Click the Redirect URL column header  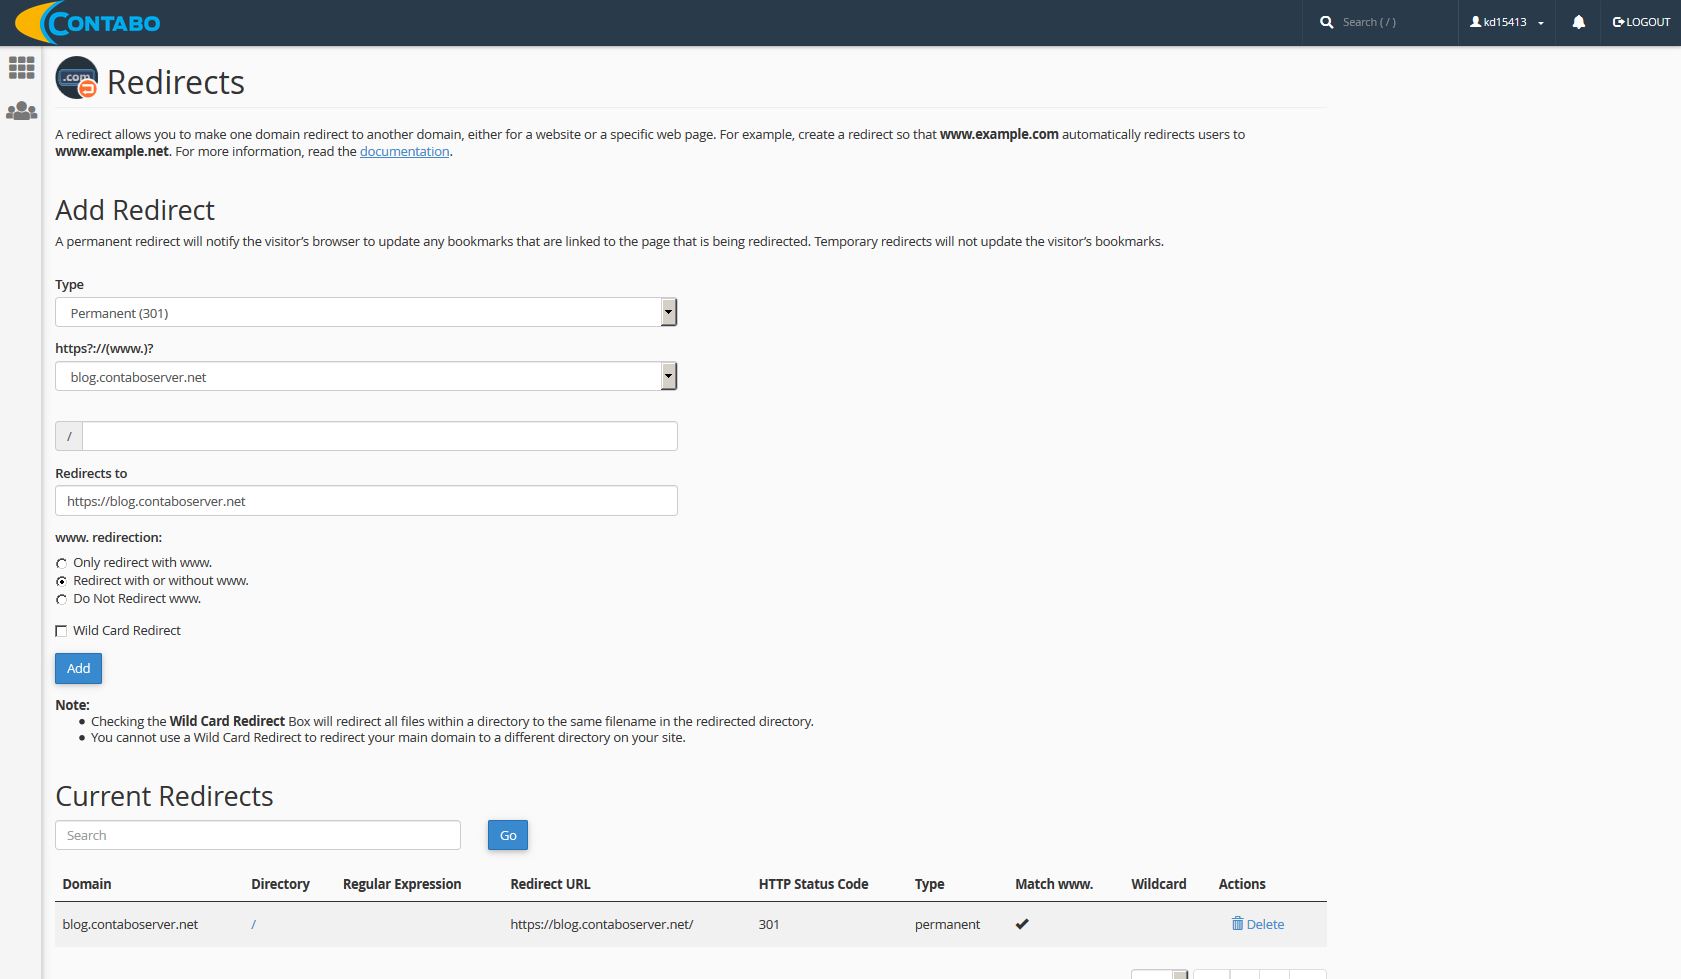550,884
